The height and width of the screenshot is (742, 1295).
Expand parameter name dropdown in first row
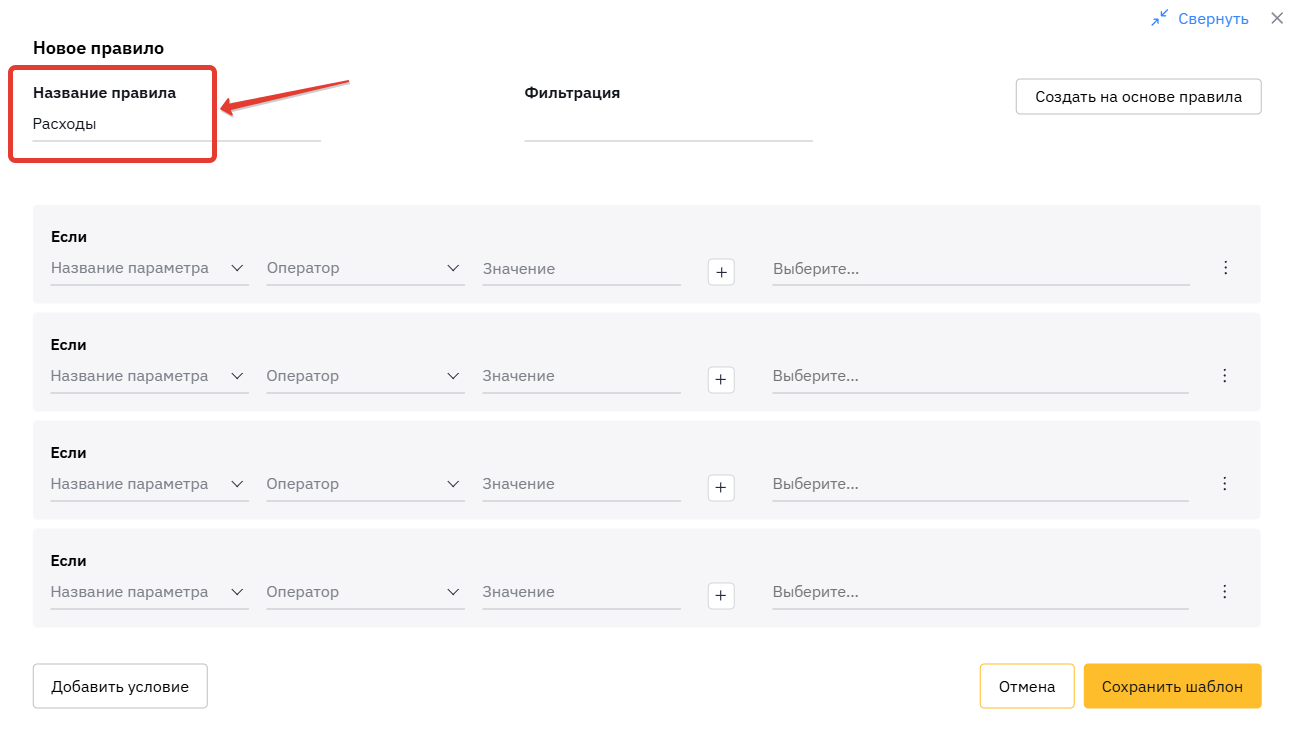point(149,268)
